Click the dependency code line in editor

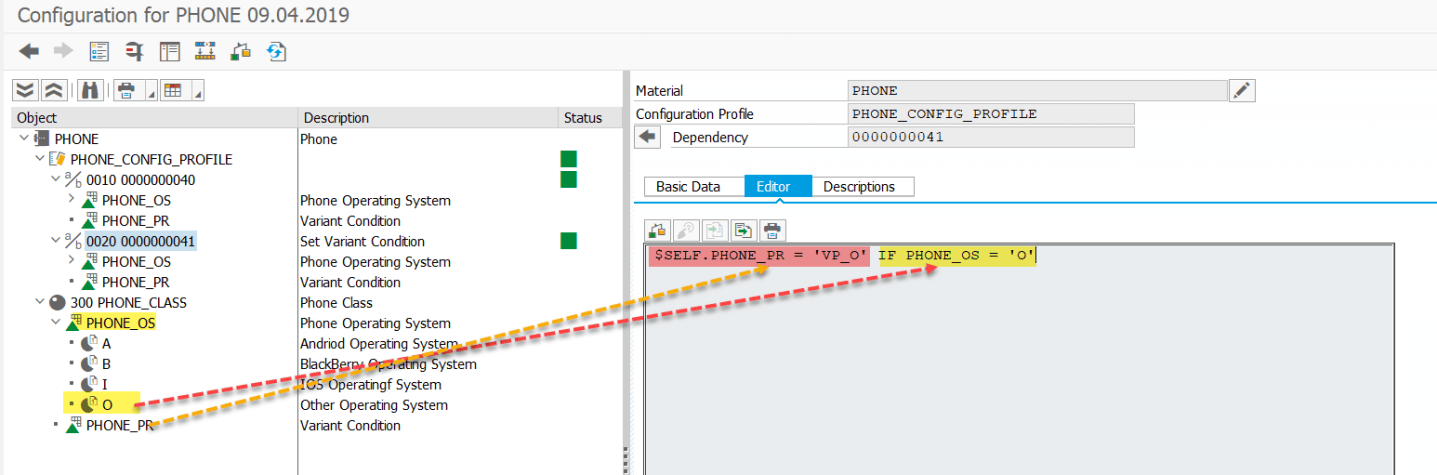click(x=844, y=256)
